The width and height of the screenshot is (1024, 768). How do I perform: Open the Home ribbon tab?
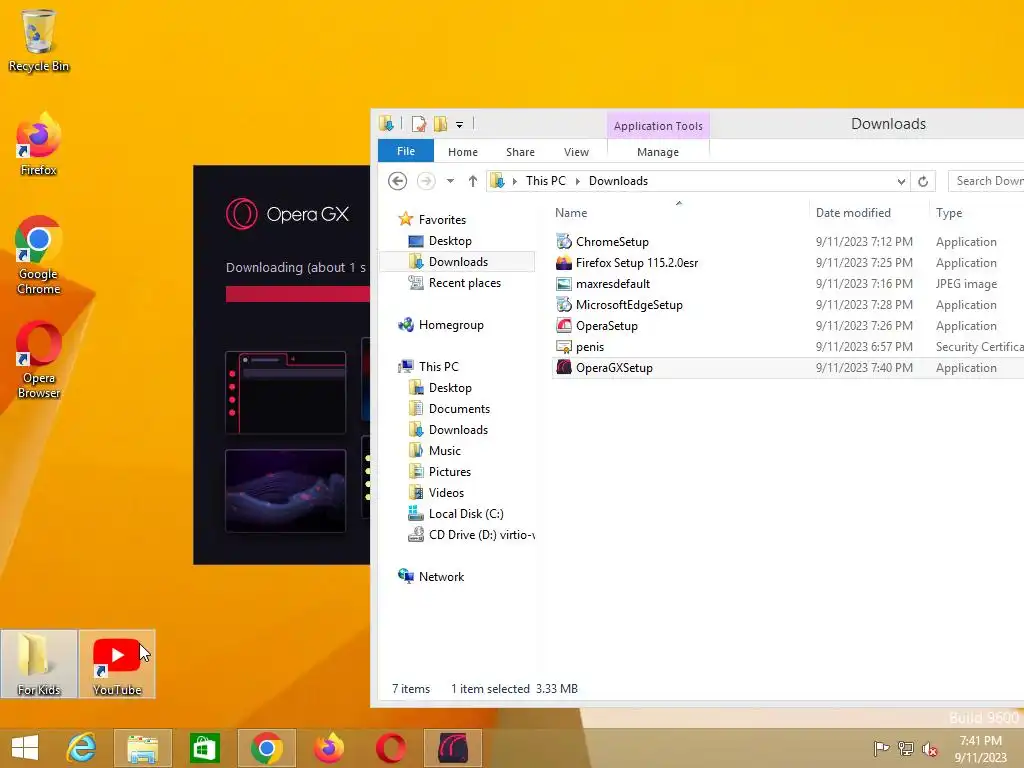(x=462, y=152)
